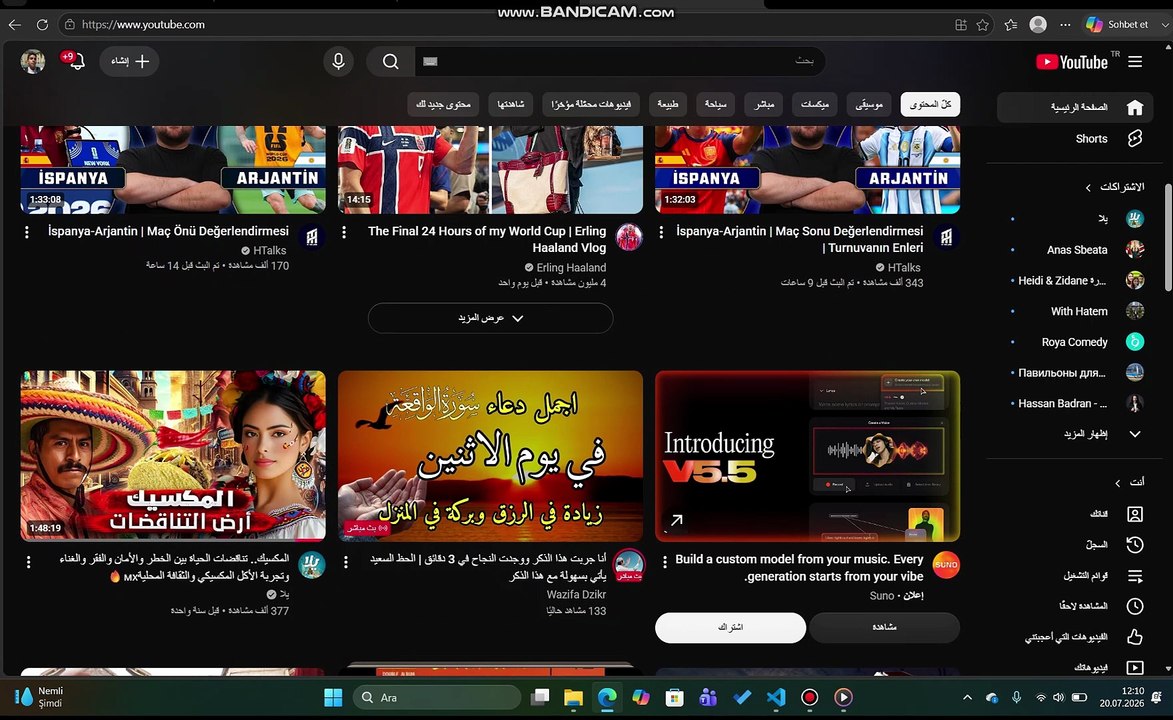The height and width of the screenshot is (720, 1173).
Task: Click the sidebar vertical scrollbar
Action: 1168,237
